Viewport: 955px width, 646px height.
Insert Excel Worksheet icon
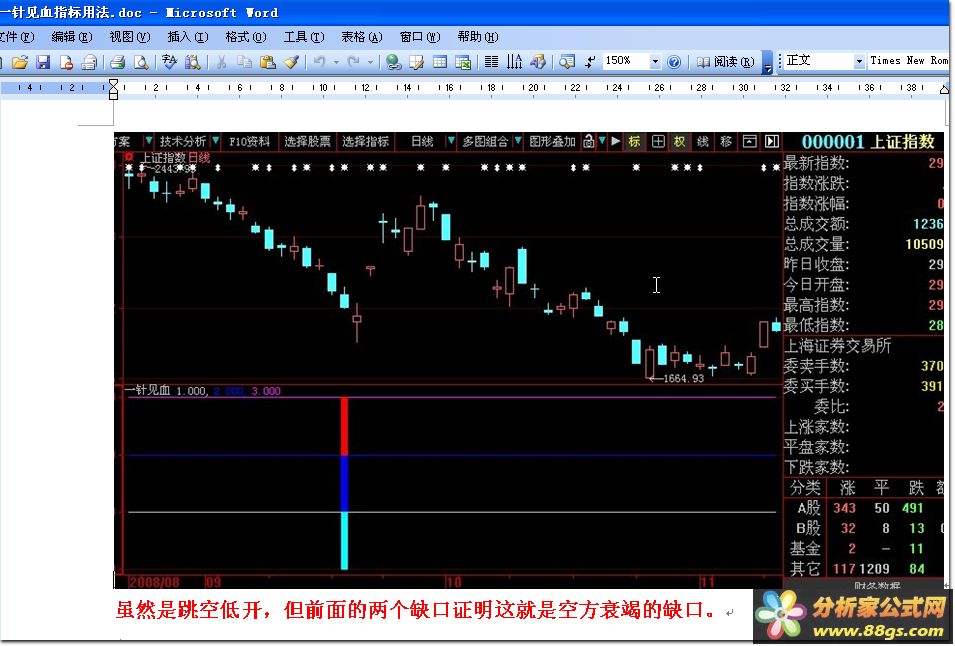[463, 61]
